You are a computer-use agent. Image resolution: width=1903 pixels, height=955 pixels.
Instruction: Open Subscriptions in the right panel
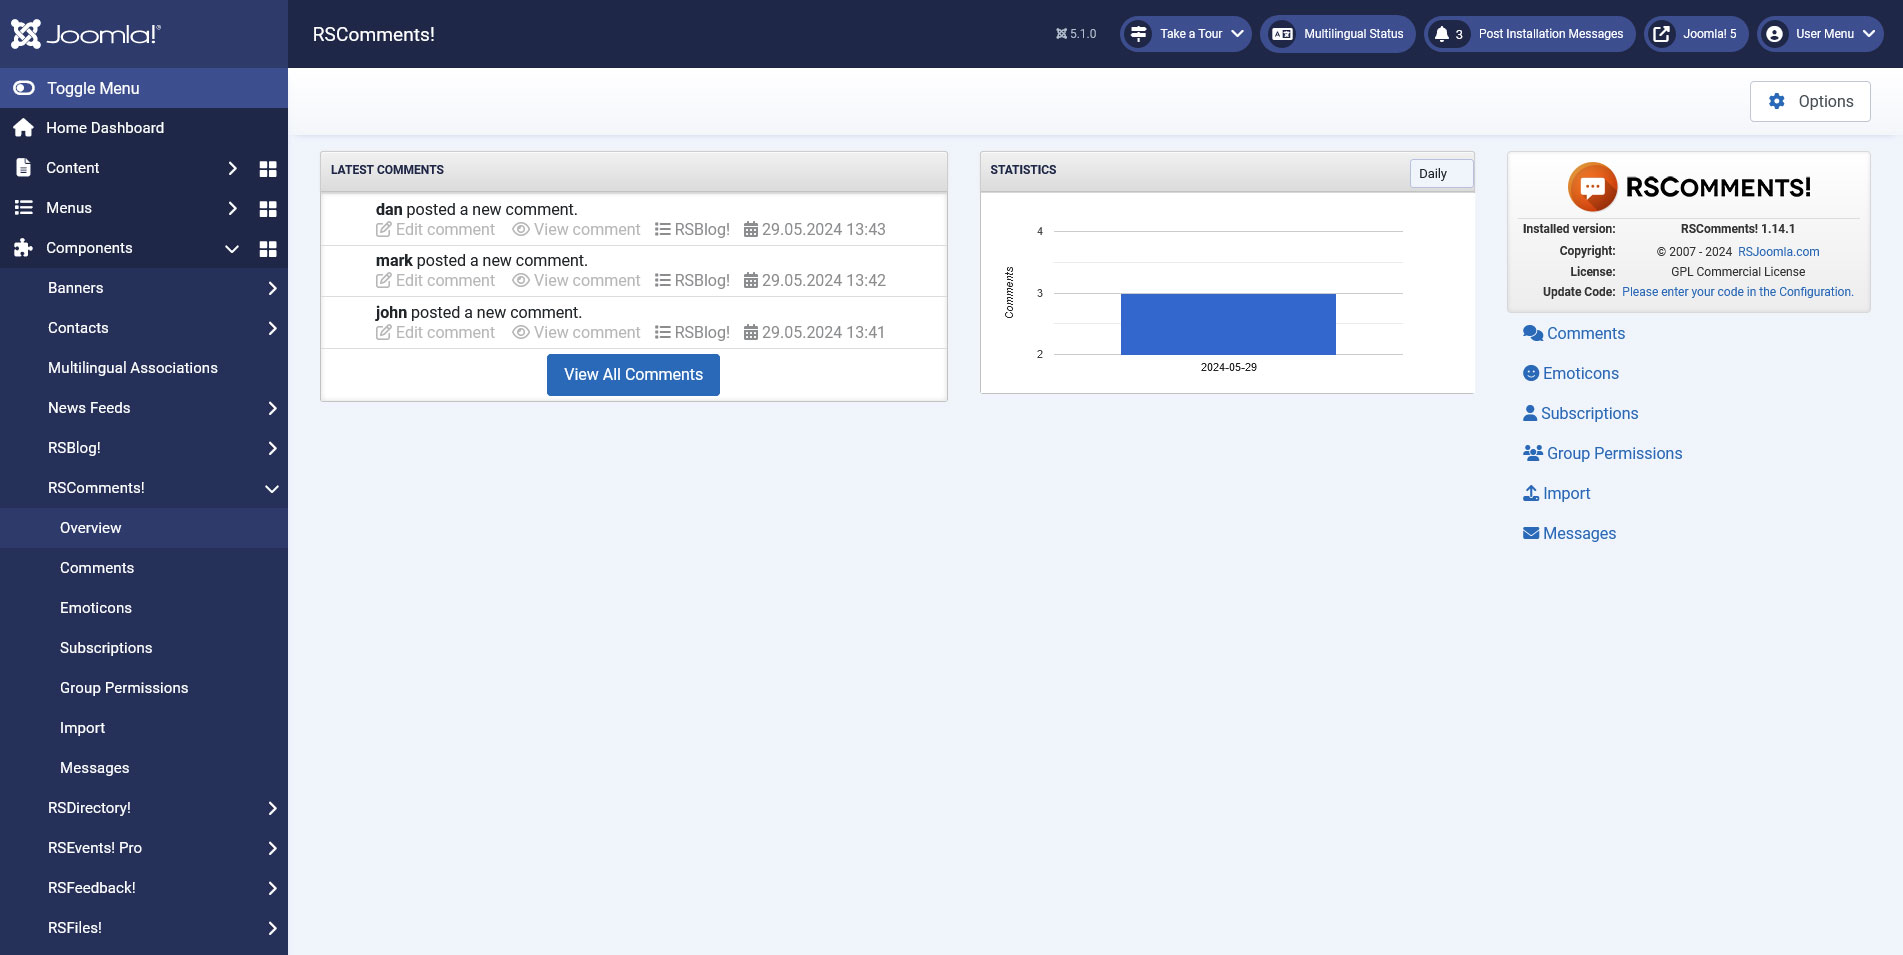(1580, 413)
